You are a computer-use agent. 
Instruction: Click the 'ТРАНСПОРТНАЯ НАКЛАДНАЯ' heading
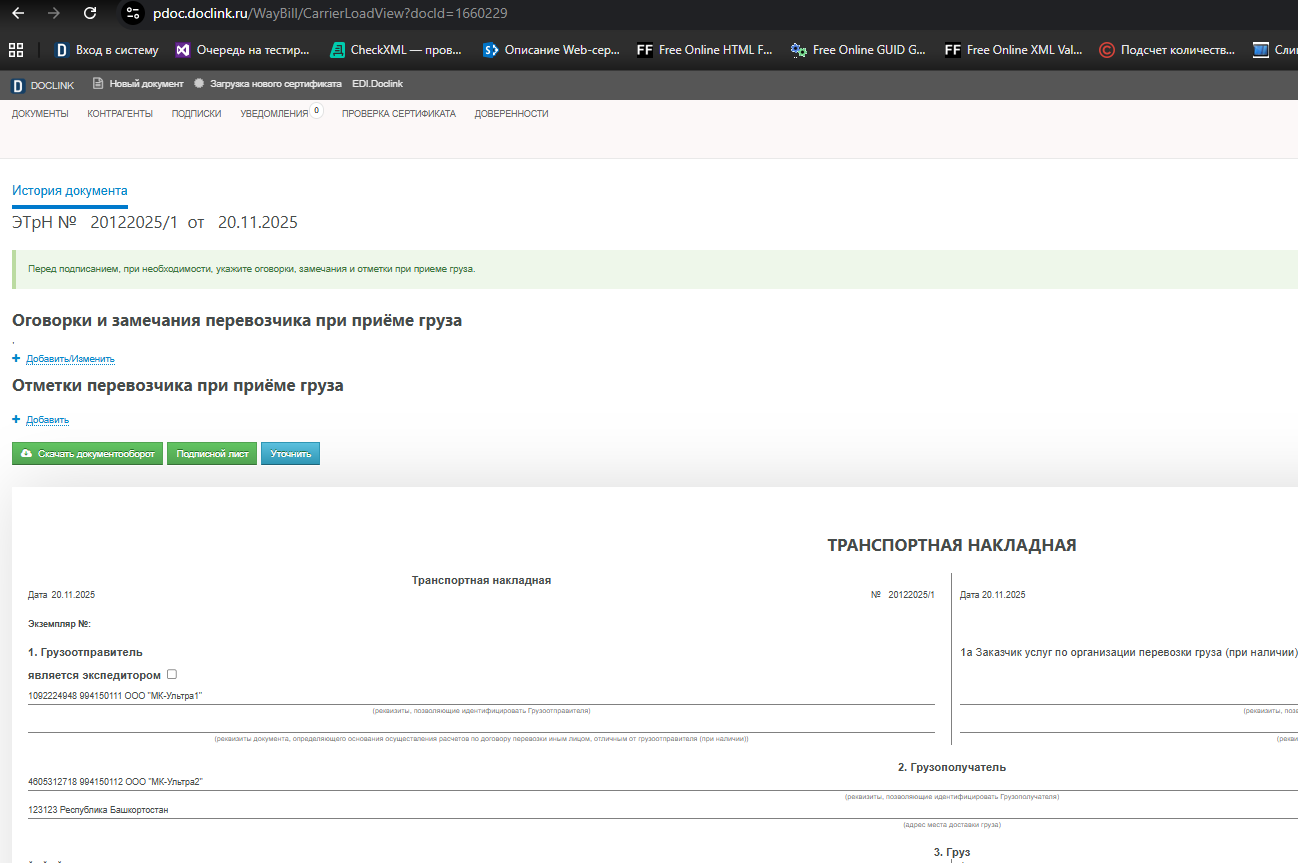pos(952,545)
